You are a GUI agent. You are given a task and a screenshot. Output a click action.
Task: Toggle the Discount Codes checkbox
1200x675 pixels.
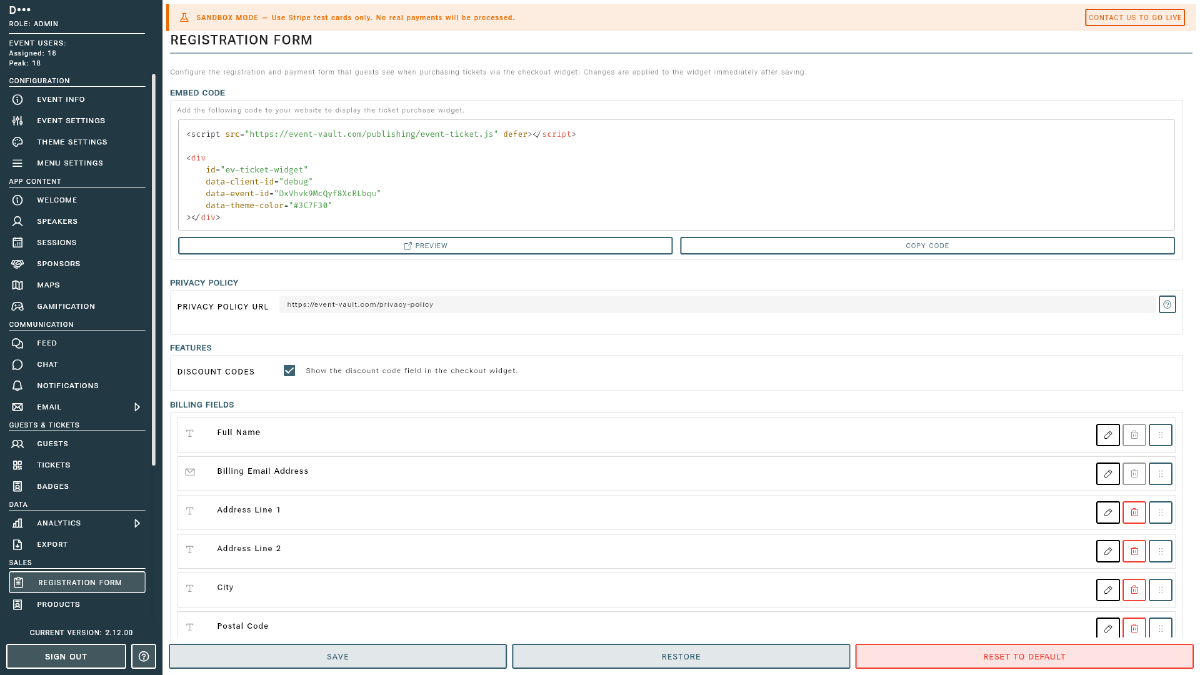pyautogui.click(x=290, y=370)
